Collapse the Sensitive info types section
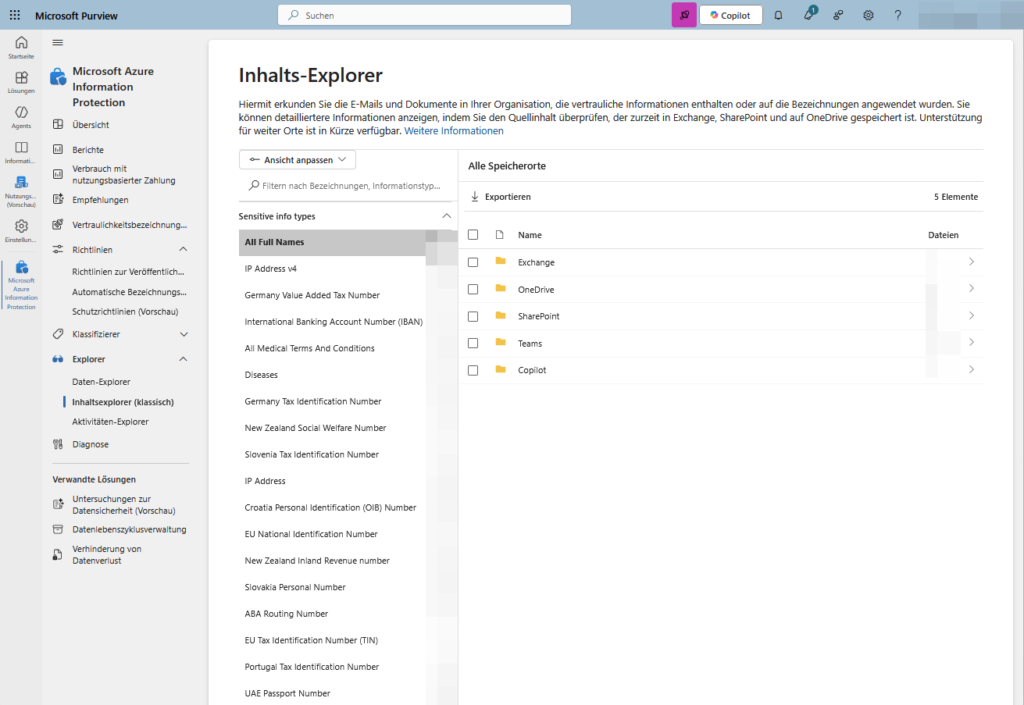This screenshot has width=1024, height=705. [x=446, y=216]
